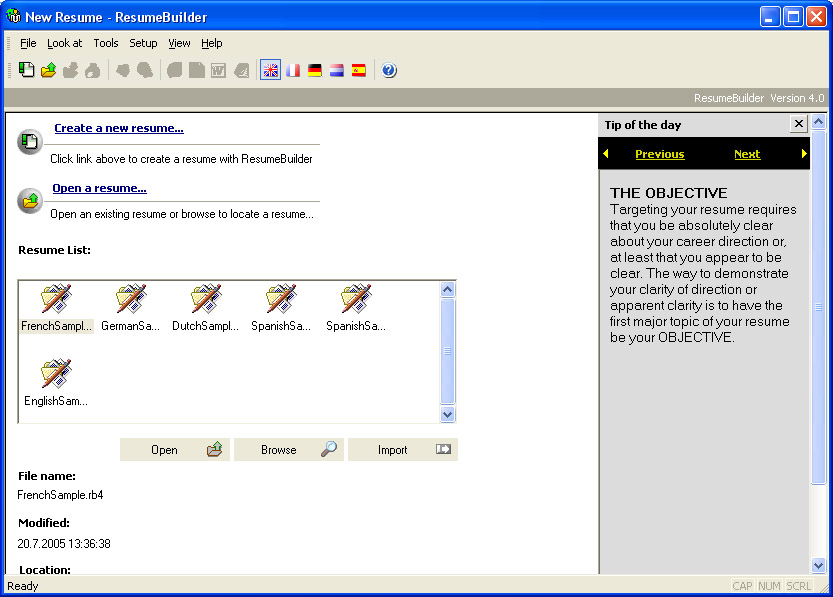Select the German flag language icon
Screen dimensions: 833x597
tap(314, 70)
